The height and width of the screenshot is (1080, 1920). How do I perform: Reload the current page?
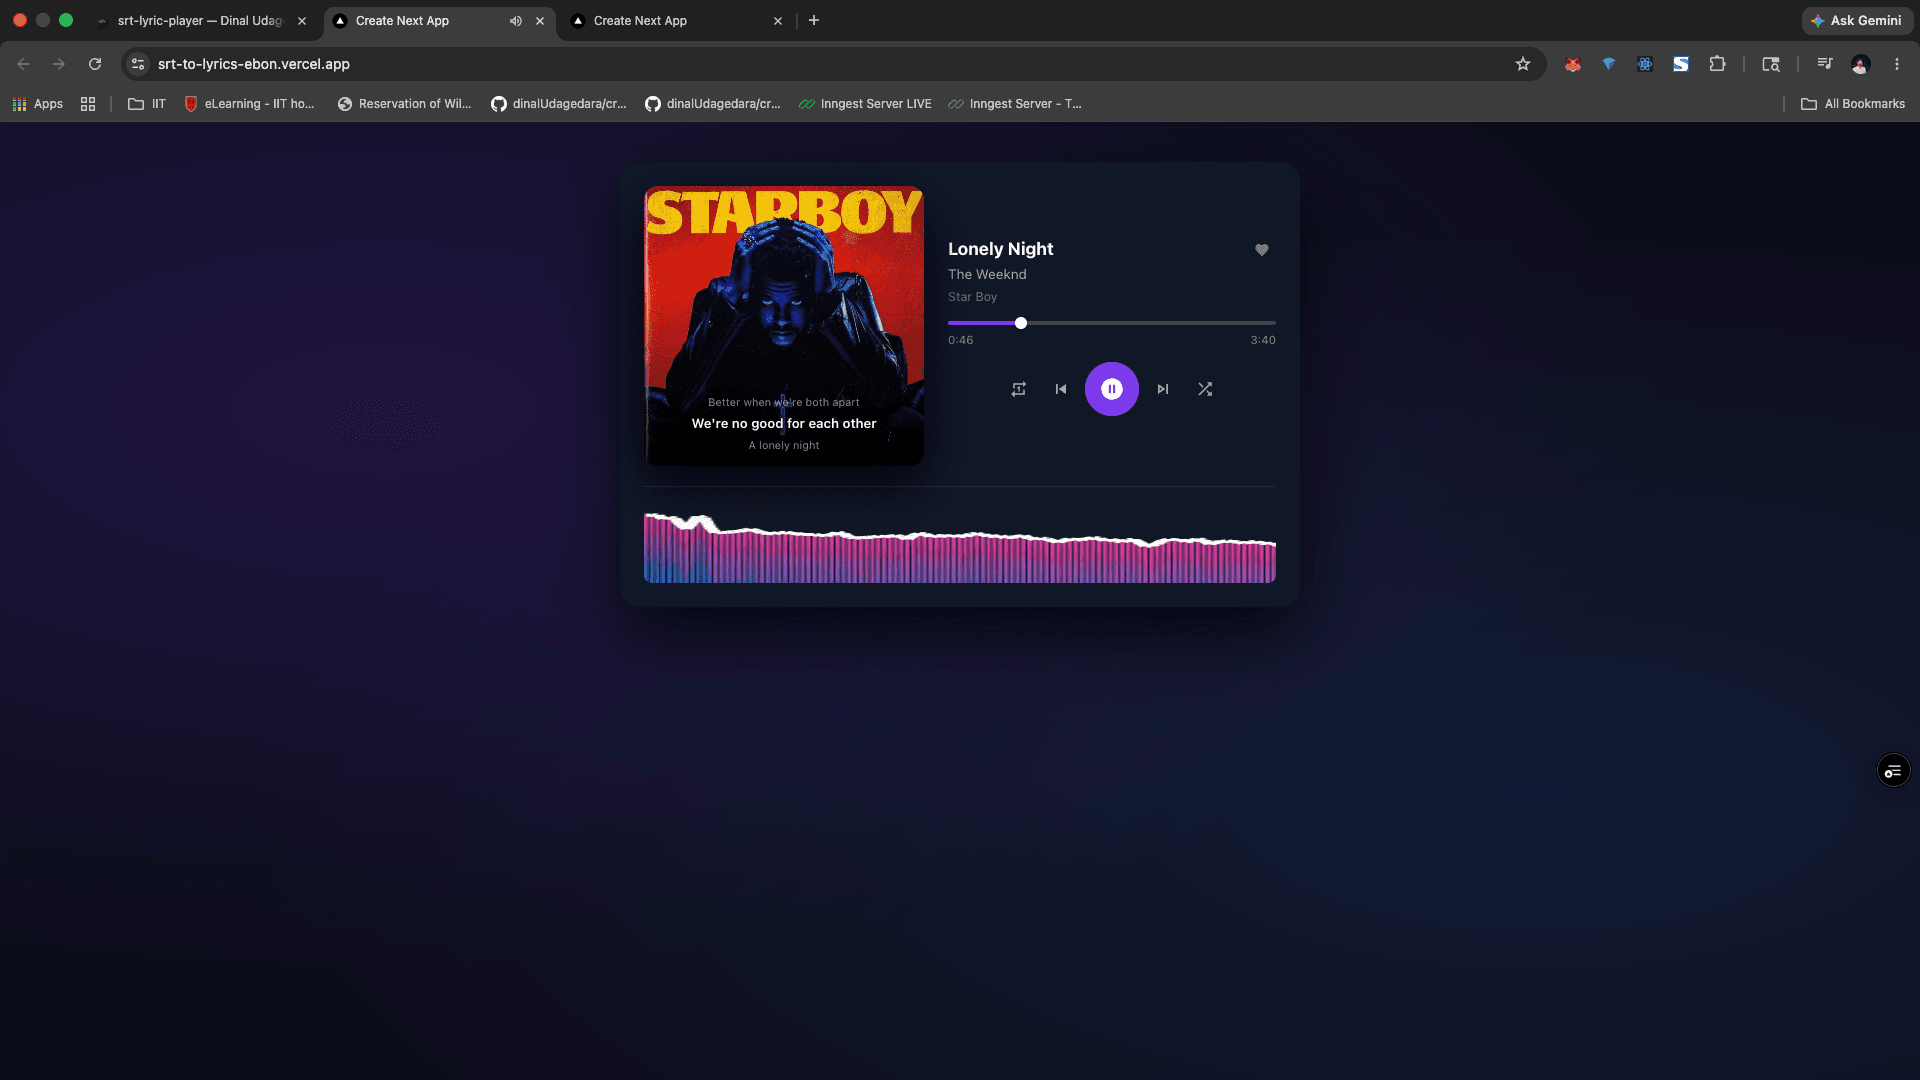click(x=95, y=64)
